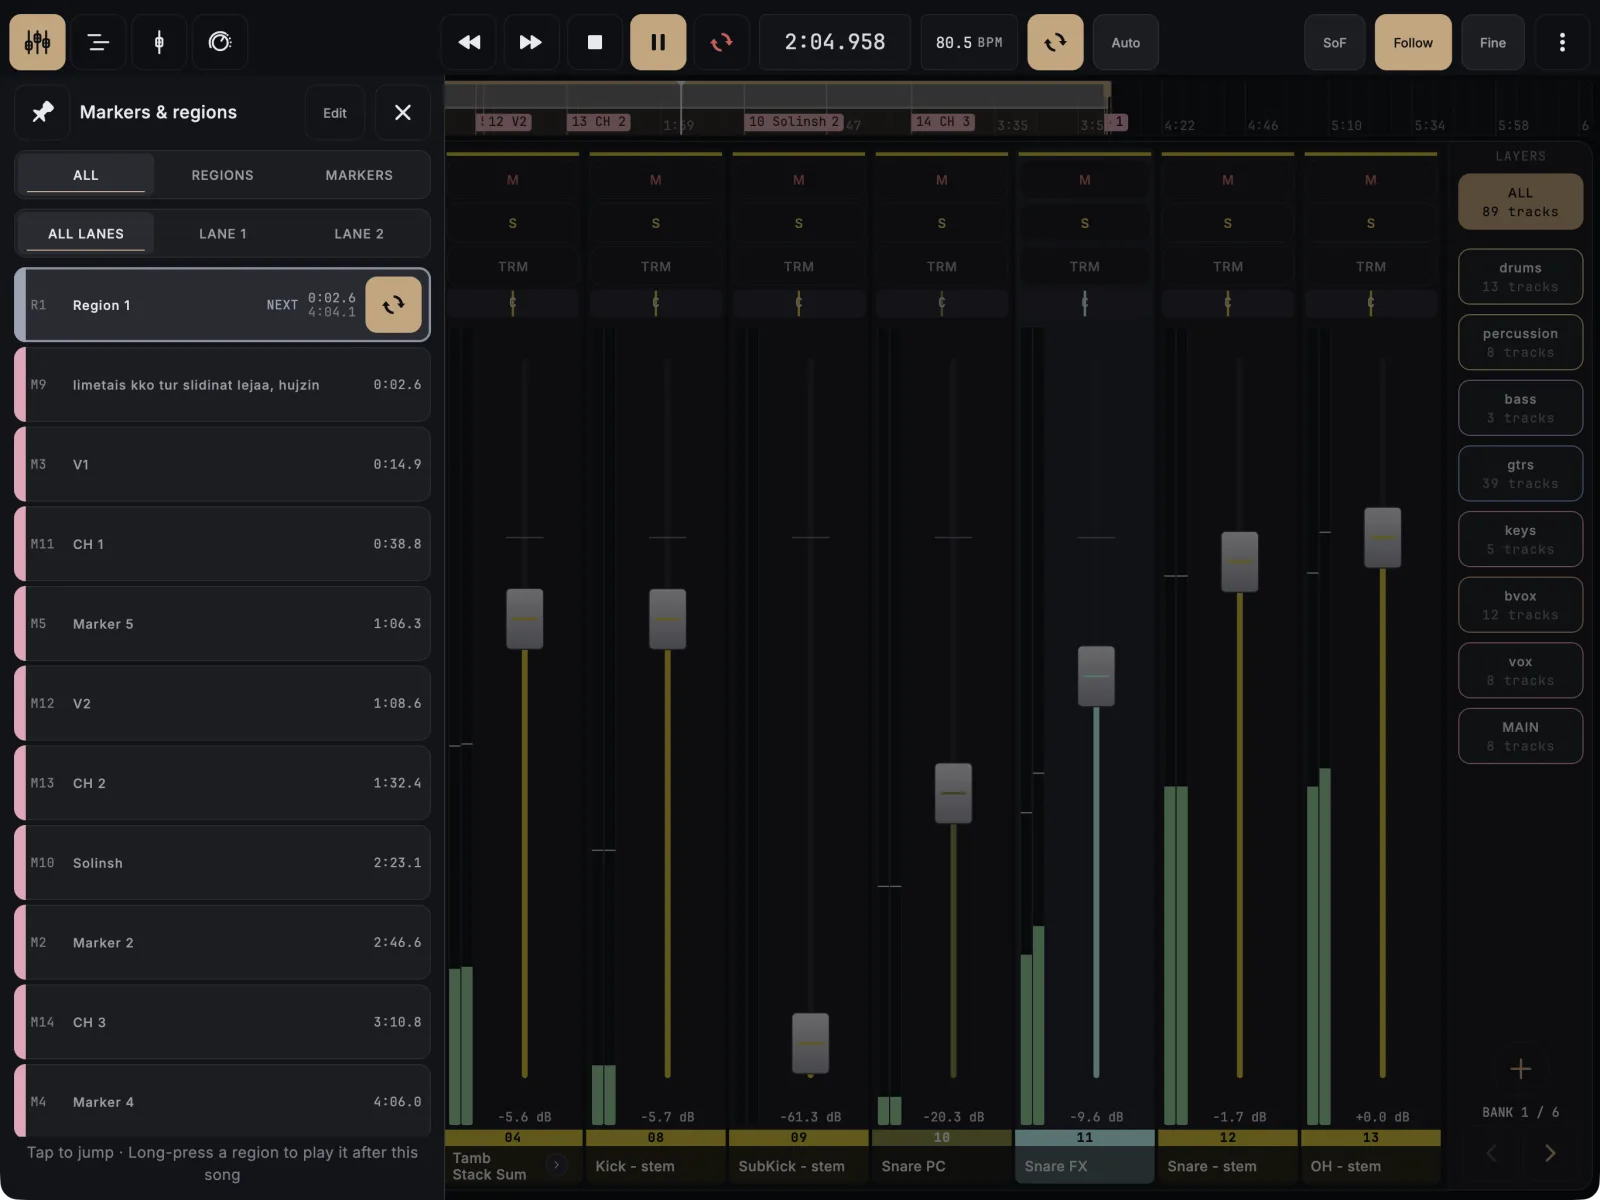Mute the OH - stem channel
Viewport: 1600px width, 1200px height.
(1371, 180)
